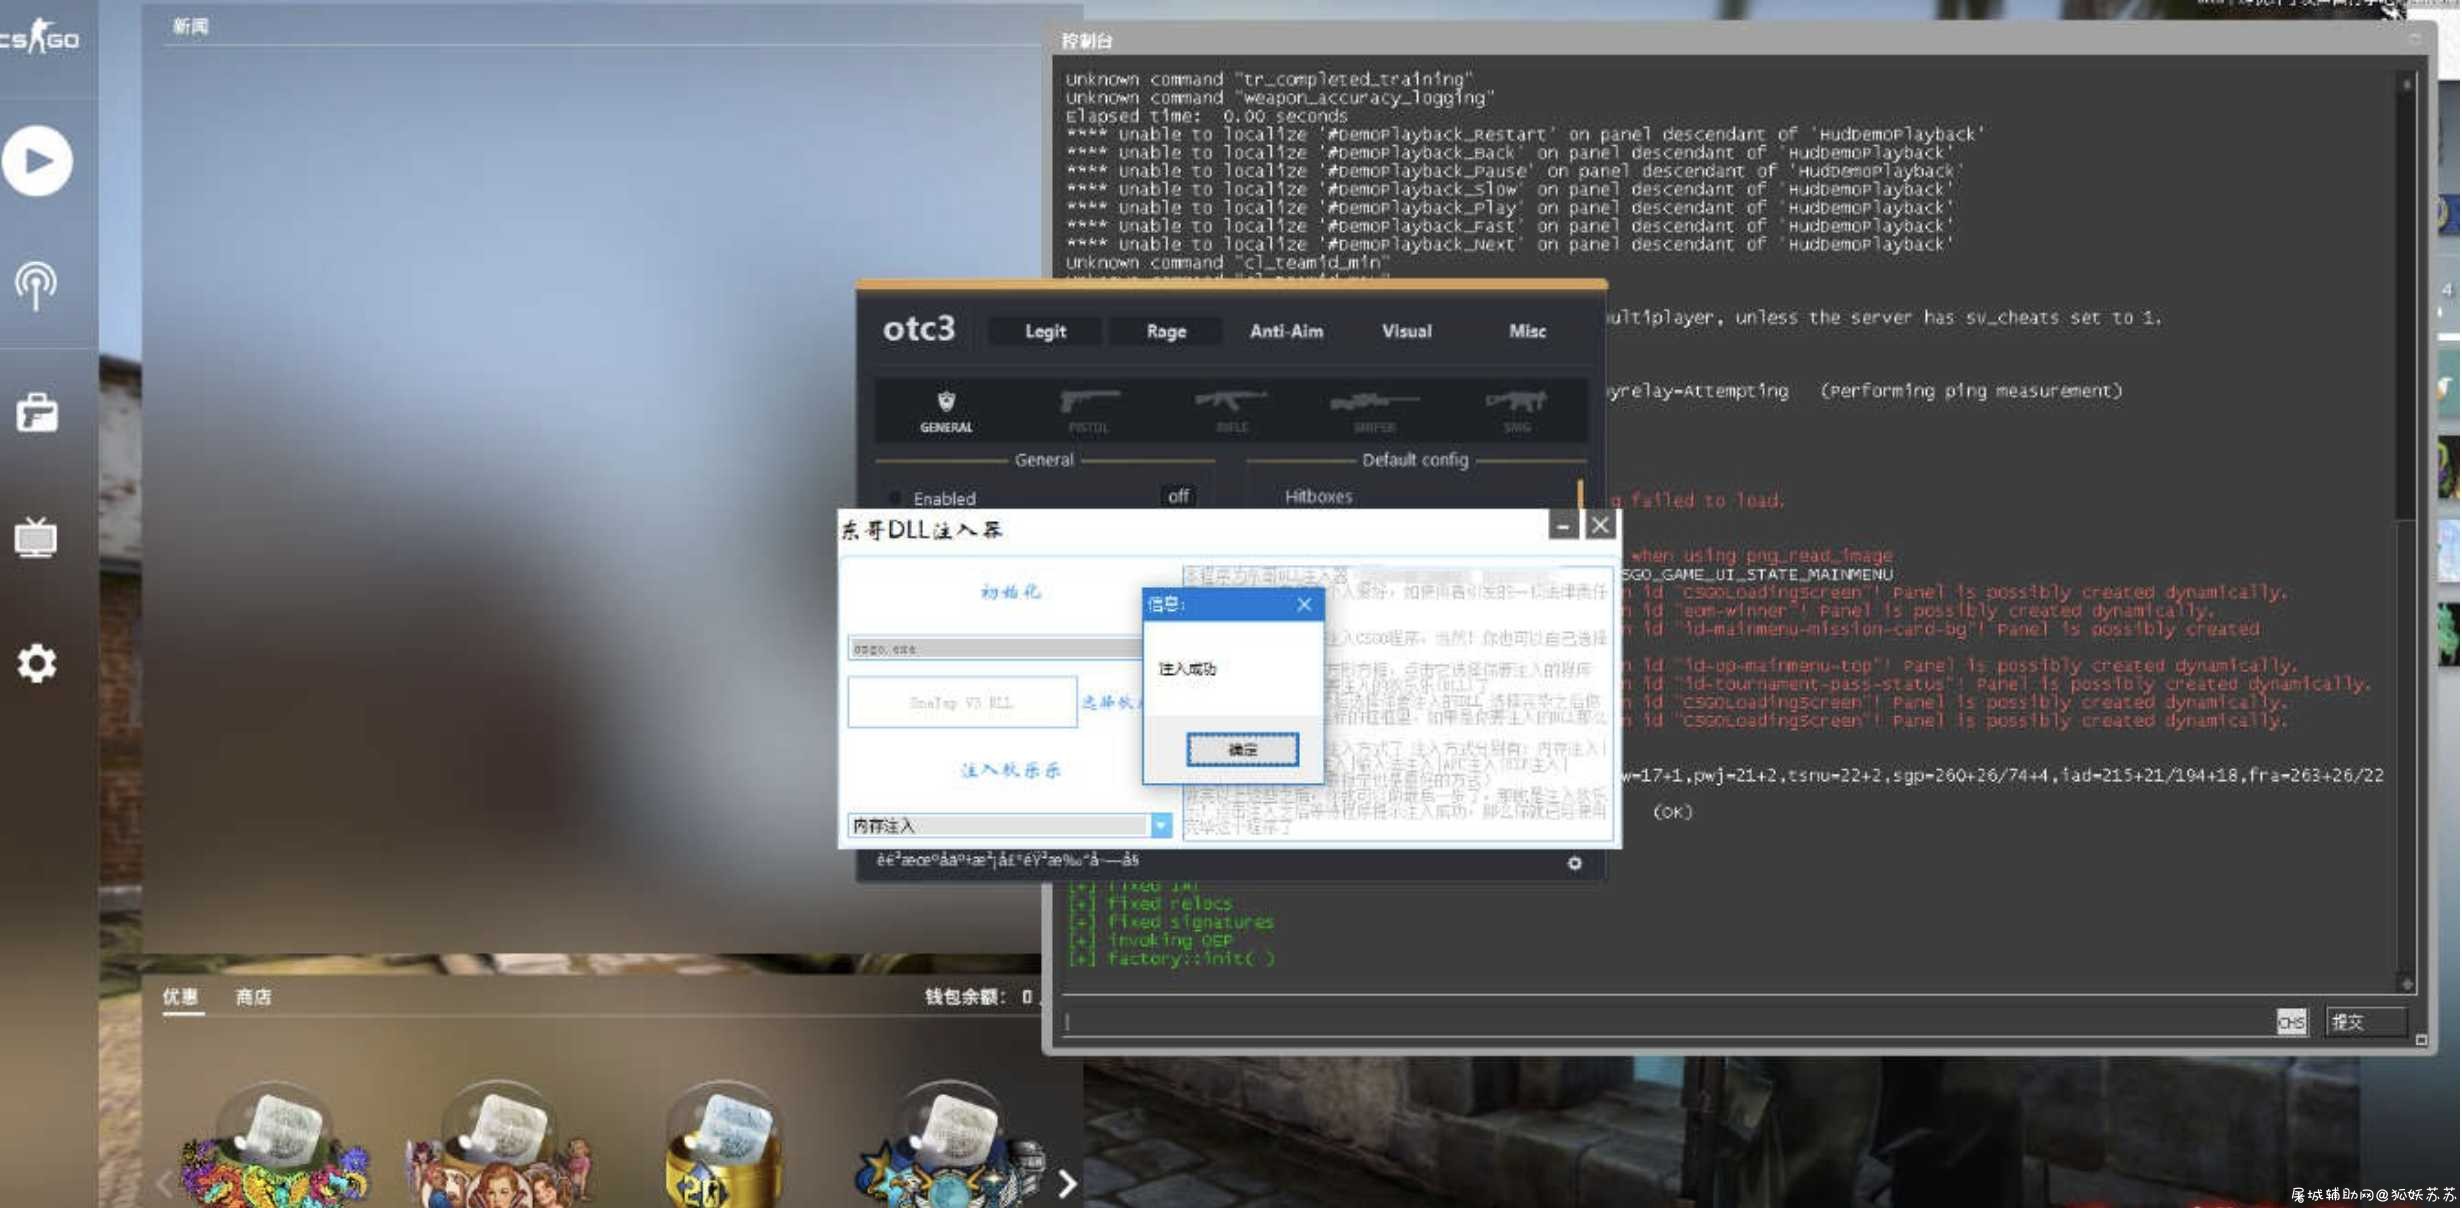This screenshot has width=2462, height=1208.
Task: Toggle the Enabled checkbox in otc3 General
Action: pyautogui.click(x=895, y=498)
